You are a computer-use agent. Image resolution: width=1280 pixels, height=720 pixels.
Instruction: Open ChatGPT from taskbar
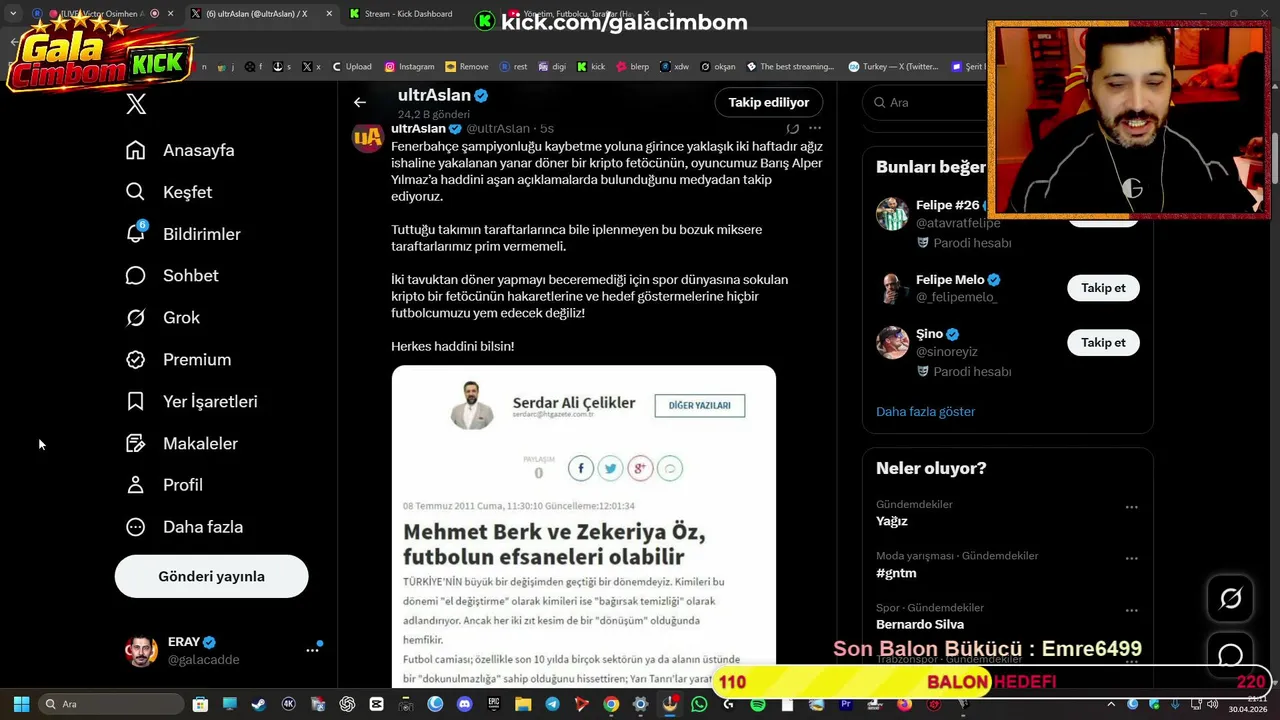coord(347,704)
